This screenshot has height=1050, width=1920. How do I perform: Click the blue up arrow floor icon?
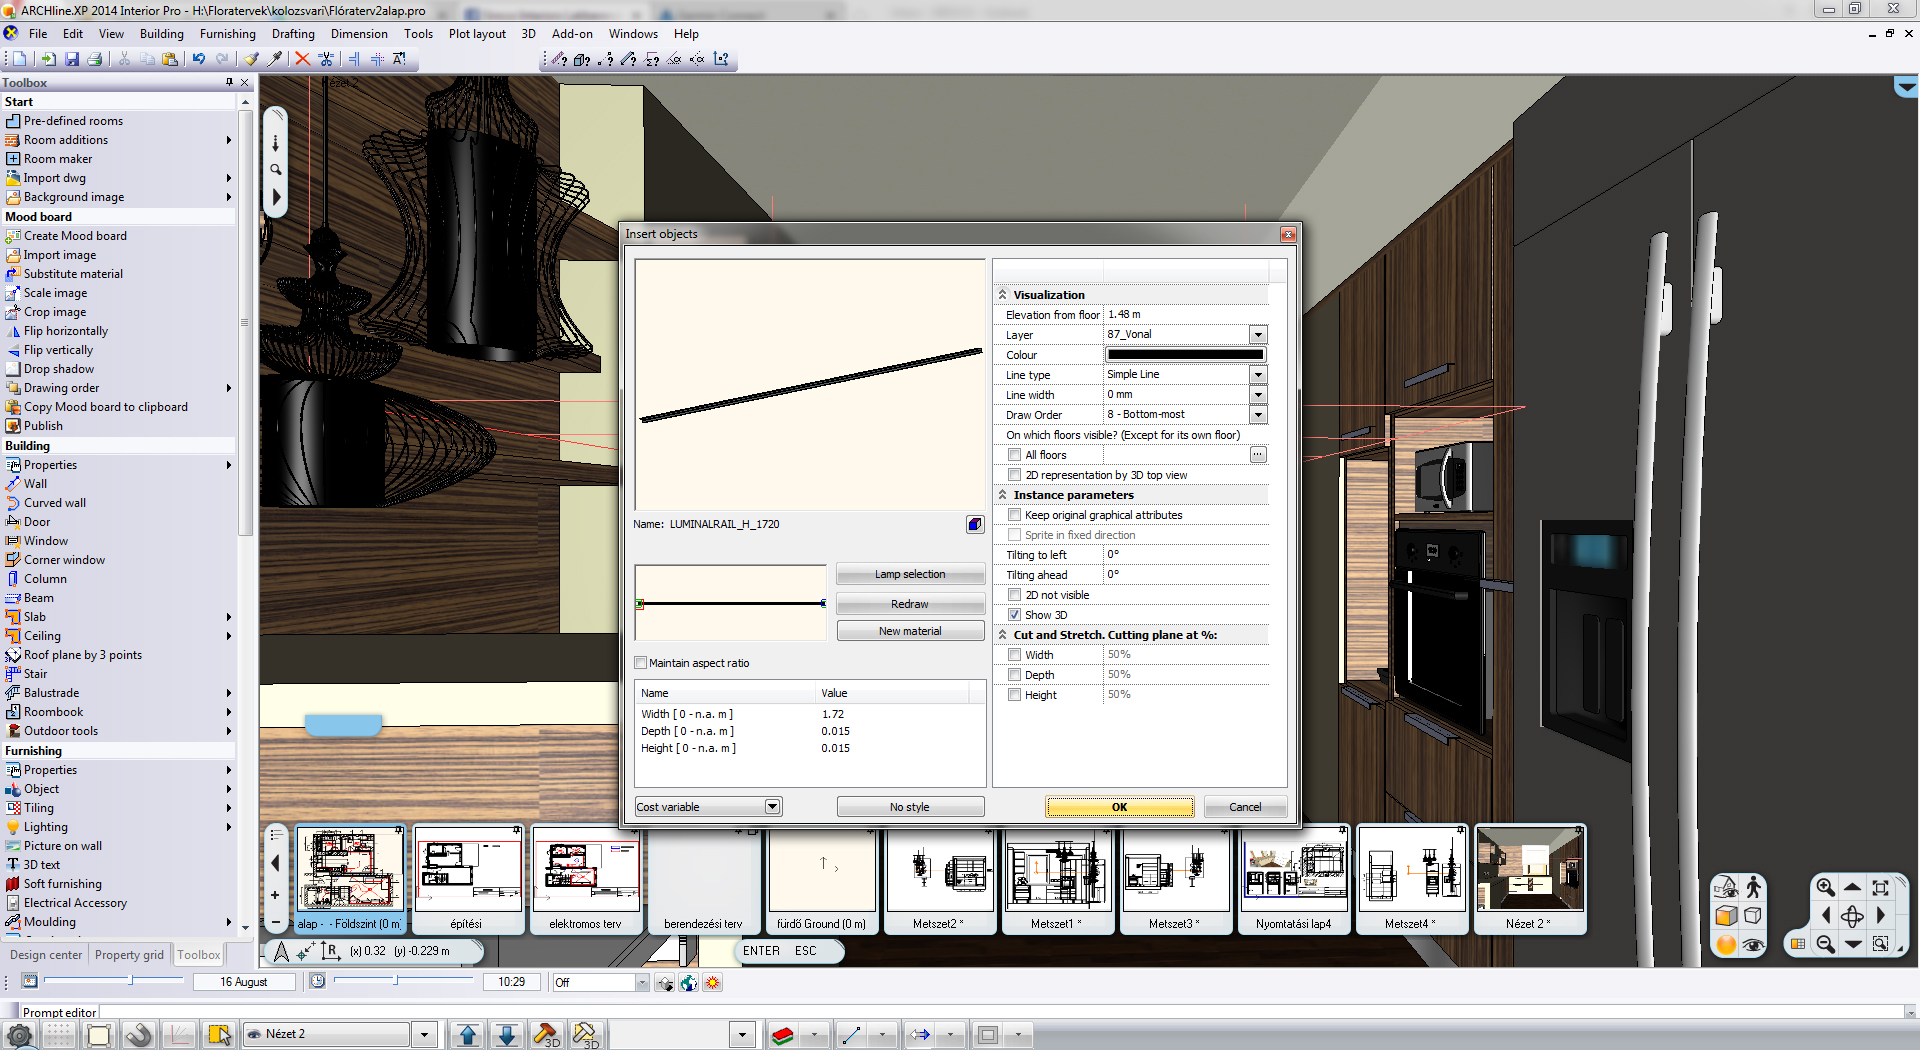pos(467,1035)
